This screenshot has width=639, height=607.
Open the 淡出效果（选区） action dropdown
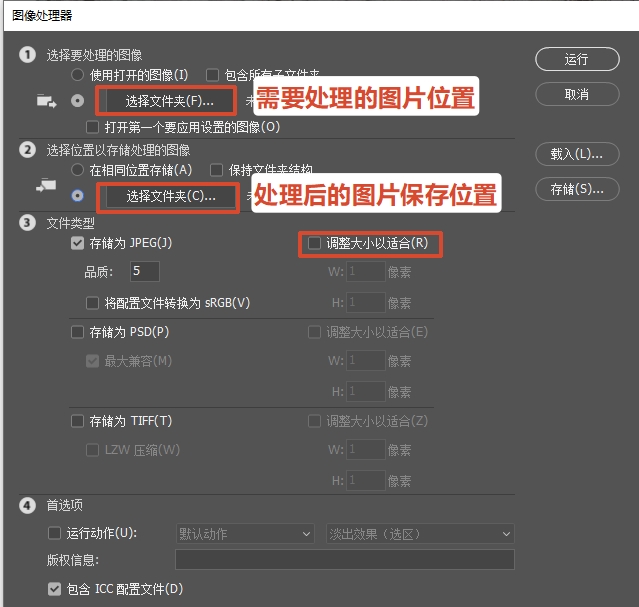(420, 534)
